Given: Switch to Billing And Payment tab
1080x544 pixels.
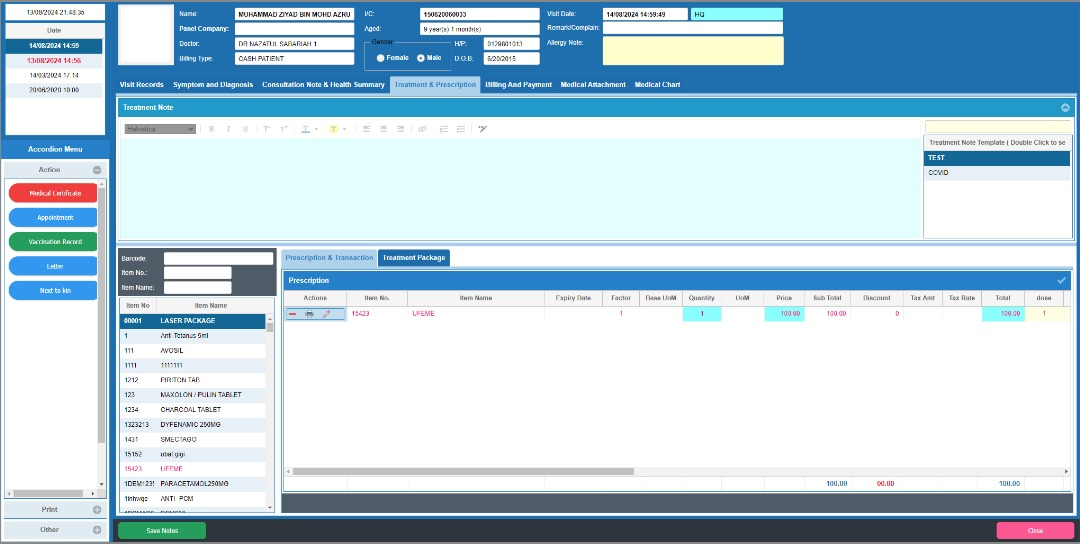Looking at the screenshot, I should pos(518,85).
